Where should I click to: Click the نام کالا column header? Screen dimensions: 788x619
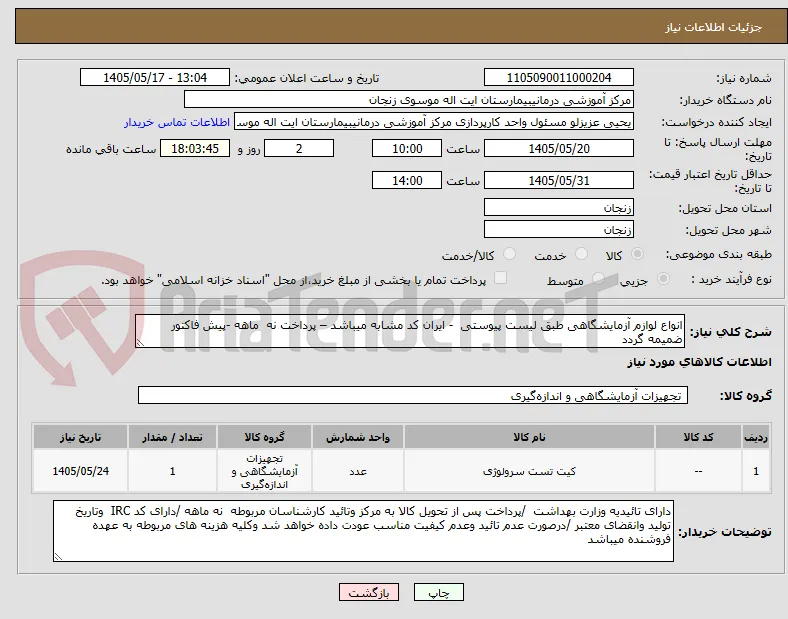[529, 437]
